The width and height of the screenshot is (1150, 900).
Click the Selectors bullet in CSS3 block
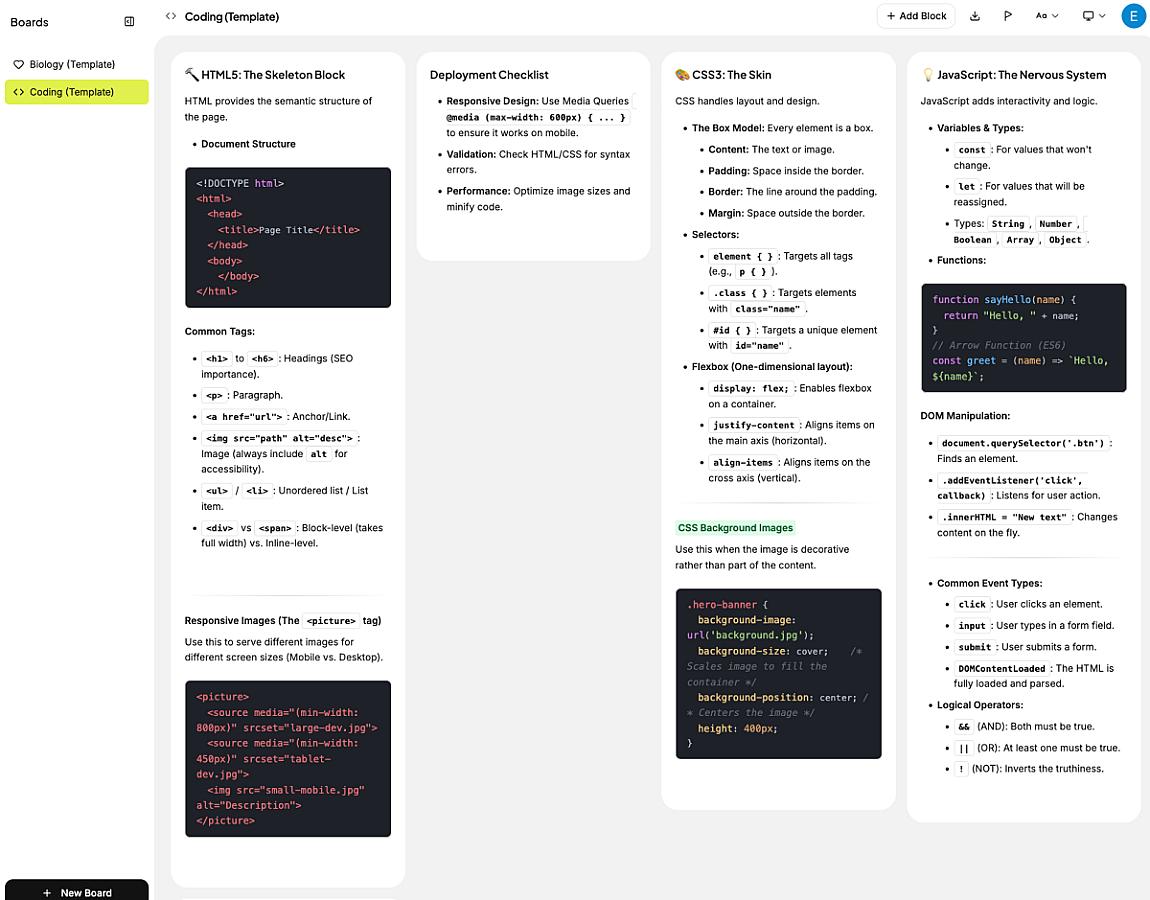click(x=715, y=235)
